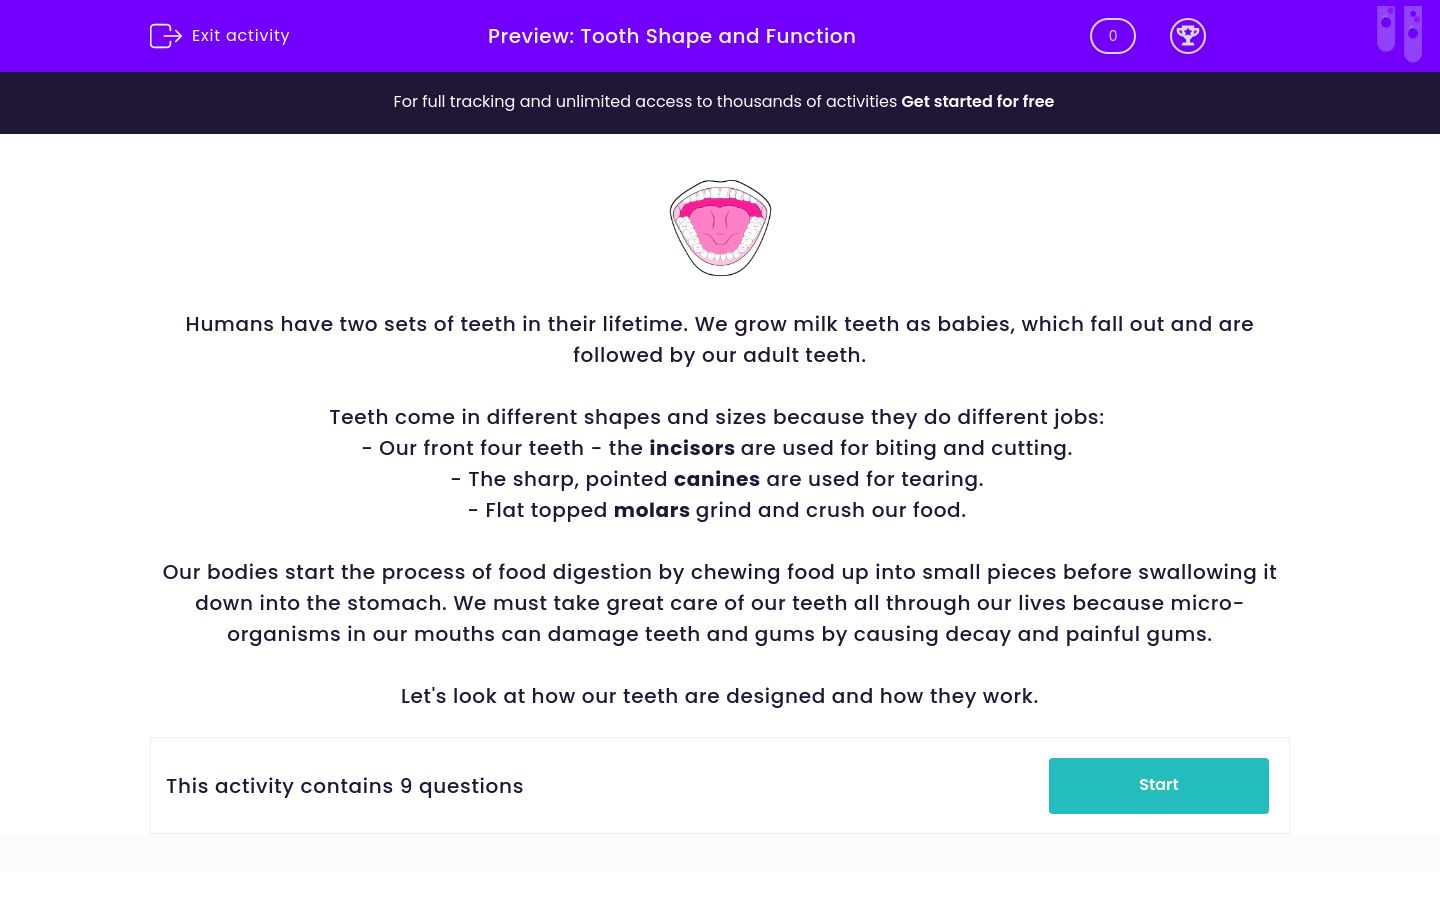Image resolution: width=1440 pixels, height=900 pixels.
Task: Select the Exit activity label
Action: (x=240, y=35)
